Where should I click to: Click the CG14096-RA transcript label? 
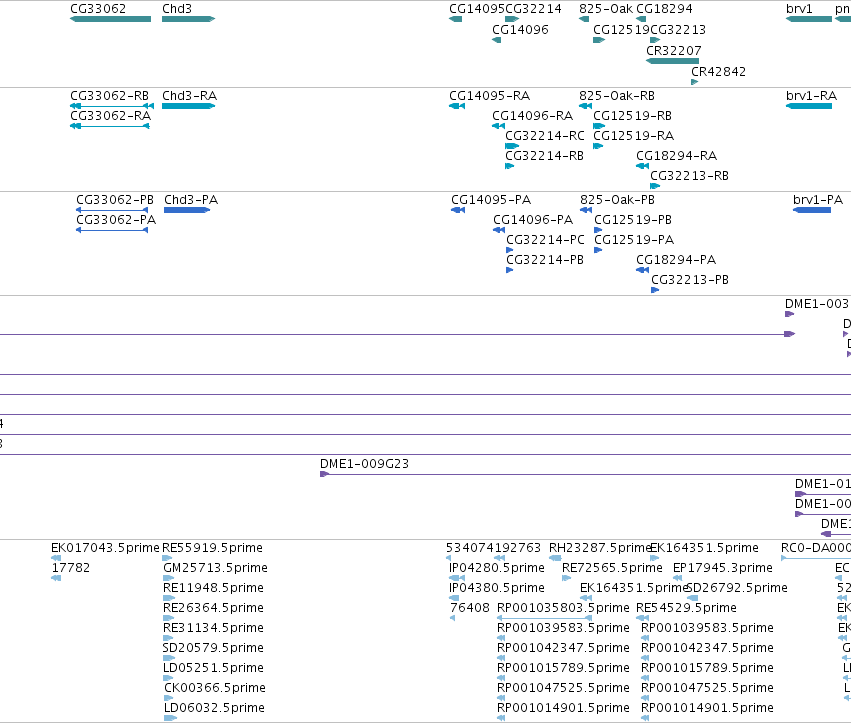tap(532, 116)
